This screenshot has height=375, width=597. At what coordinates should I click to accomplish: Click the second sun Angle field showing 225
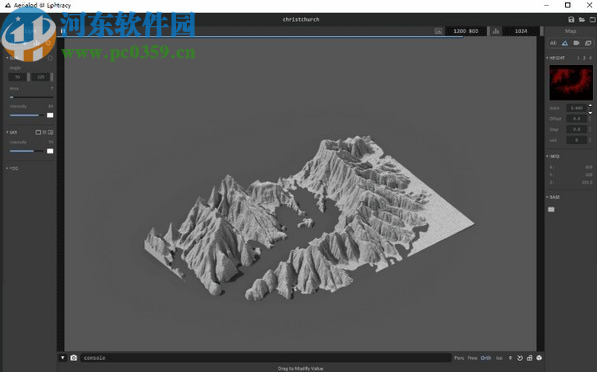click(41, 77)
